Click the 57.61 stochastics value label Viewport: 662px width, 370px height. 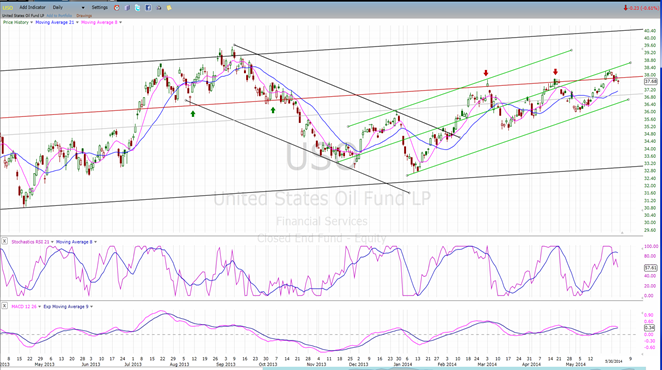pos(651,268)
